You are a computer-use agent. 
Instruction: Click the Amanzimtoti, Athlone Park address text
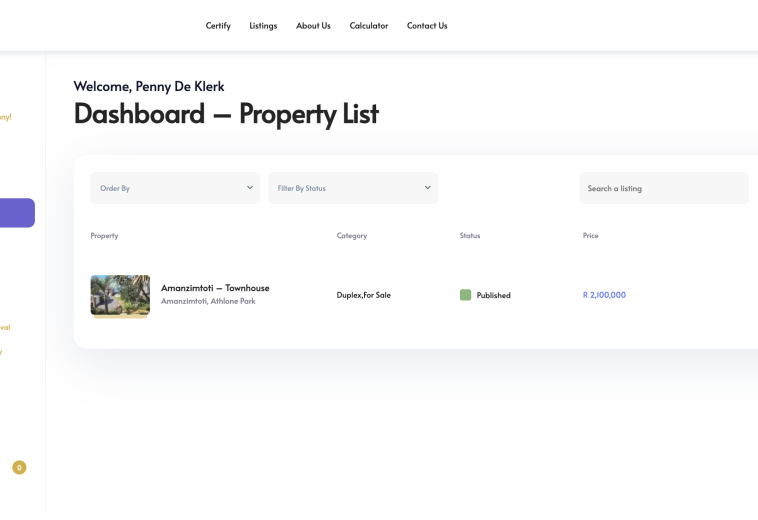208,301
